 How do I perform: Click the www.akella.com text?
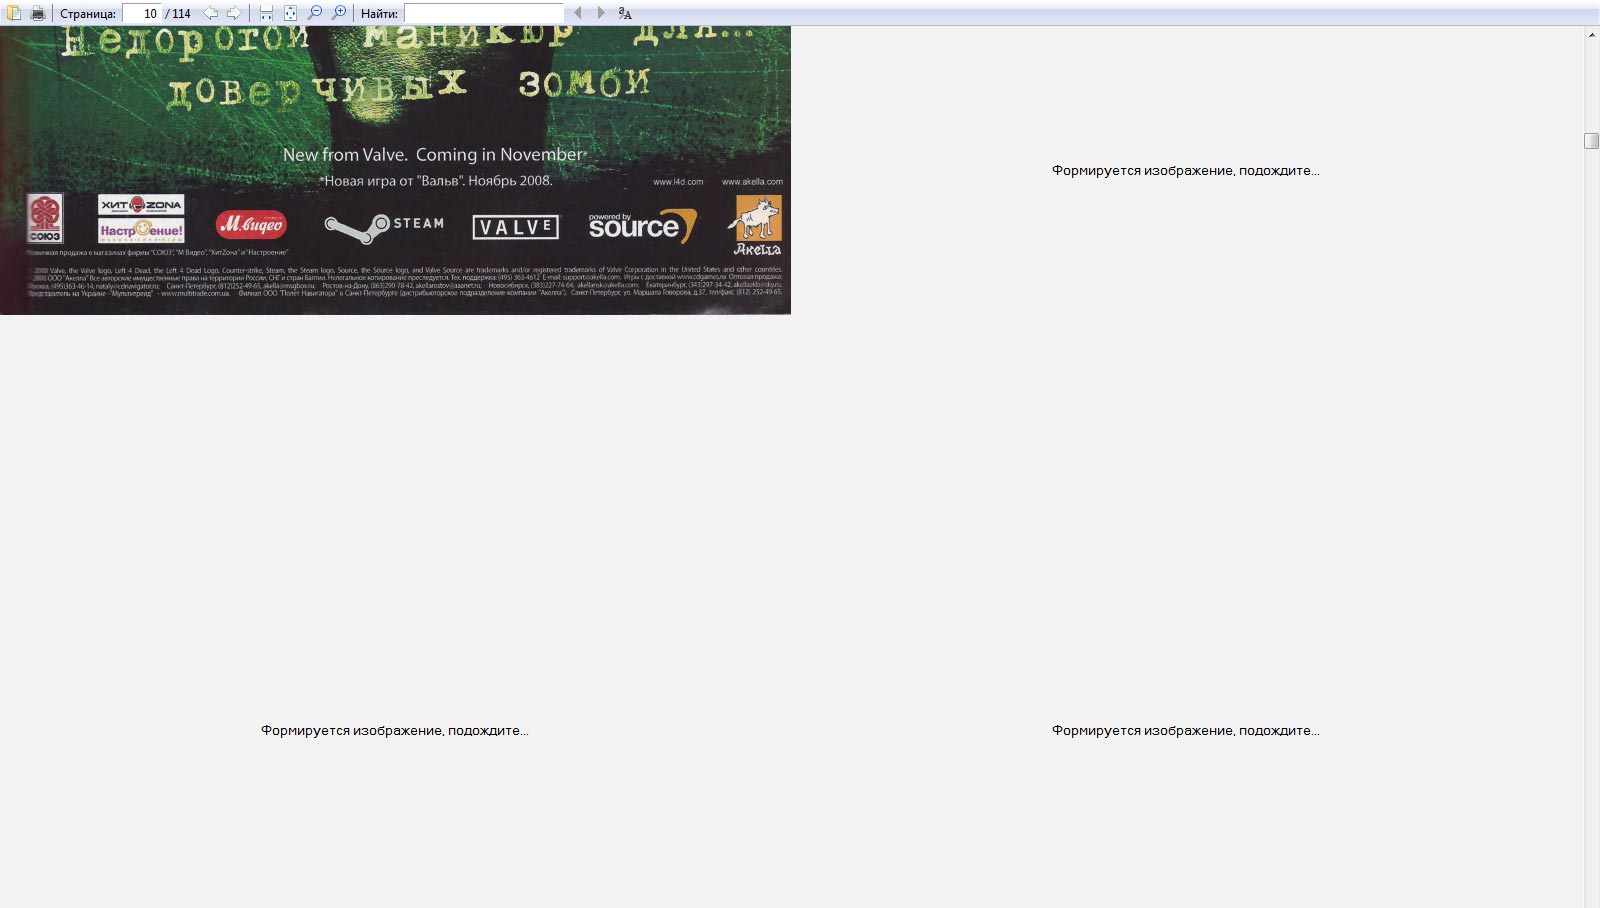752,182
